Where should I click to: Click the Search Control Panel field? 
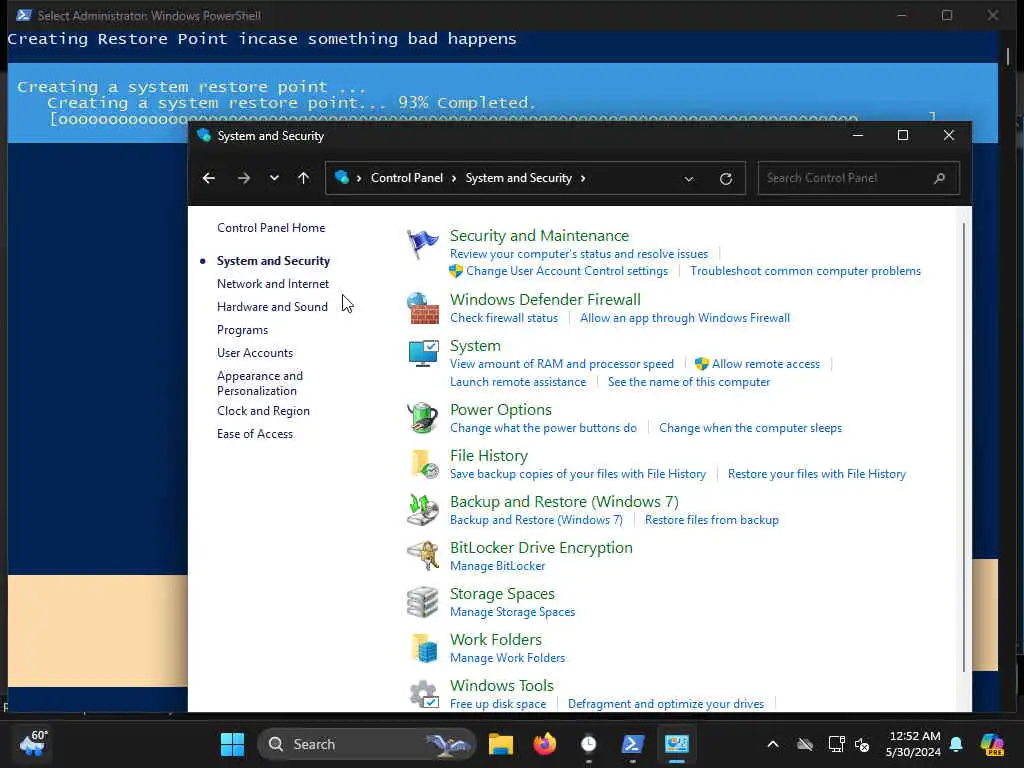(x=858, y=178)
